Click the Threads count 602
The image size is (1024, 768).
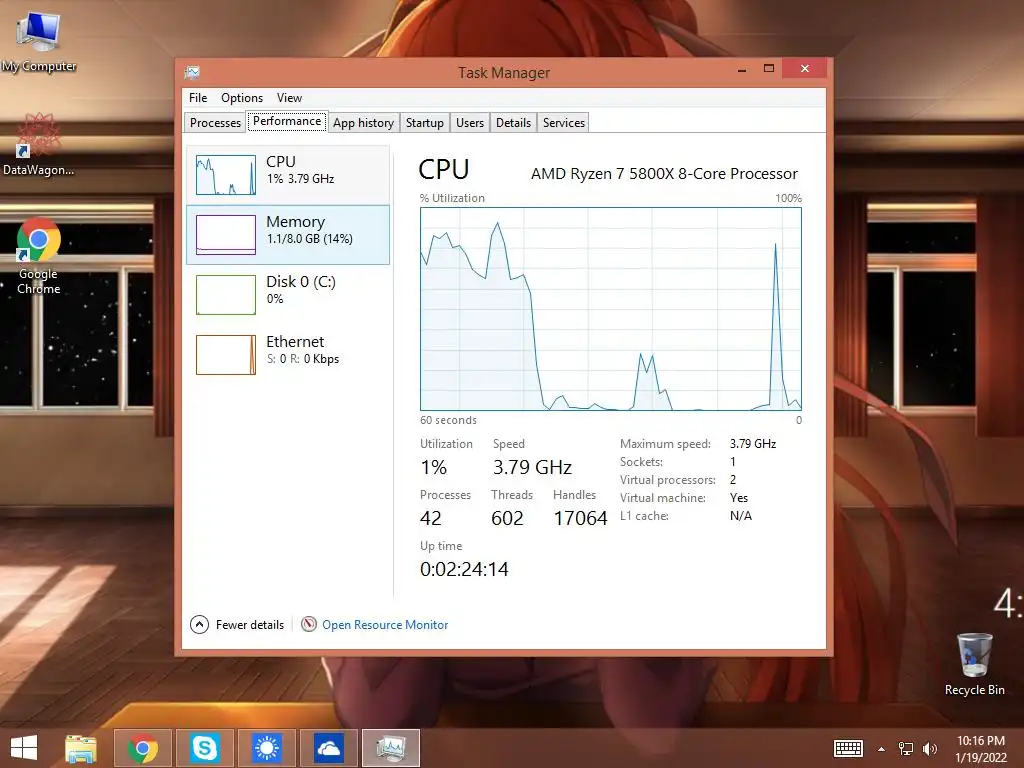click(x=507, y=519)
